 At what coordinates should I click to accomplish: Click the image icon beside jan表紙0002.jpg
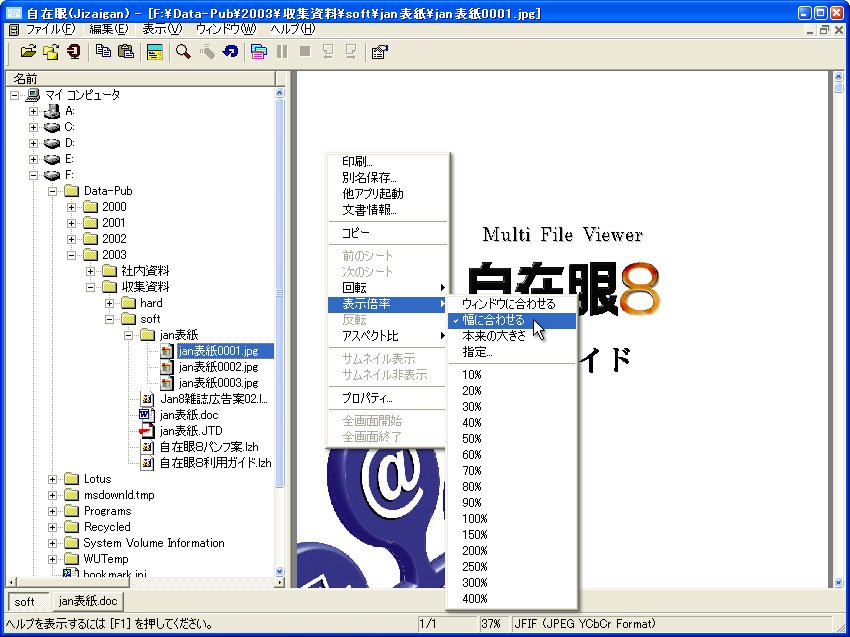click(x=166, y=367)
